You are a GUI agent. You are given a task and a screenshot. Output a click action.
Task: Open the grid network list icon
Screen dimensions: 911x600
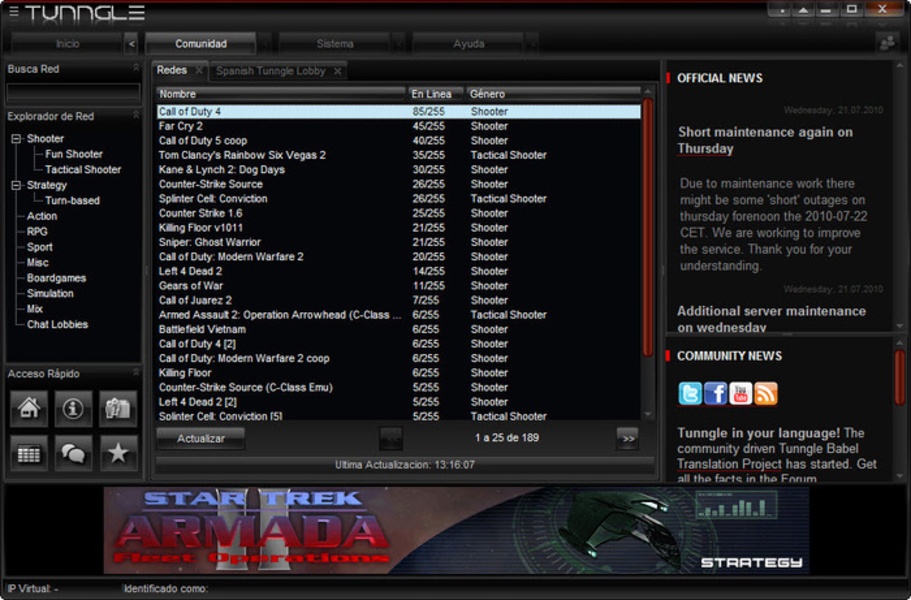(29, 453)
